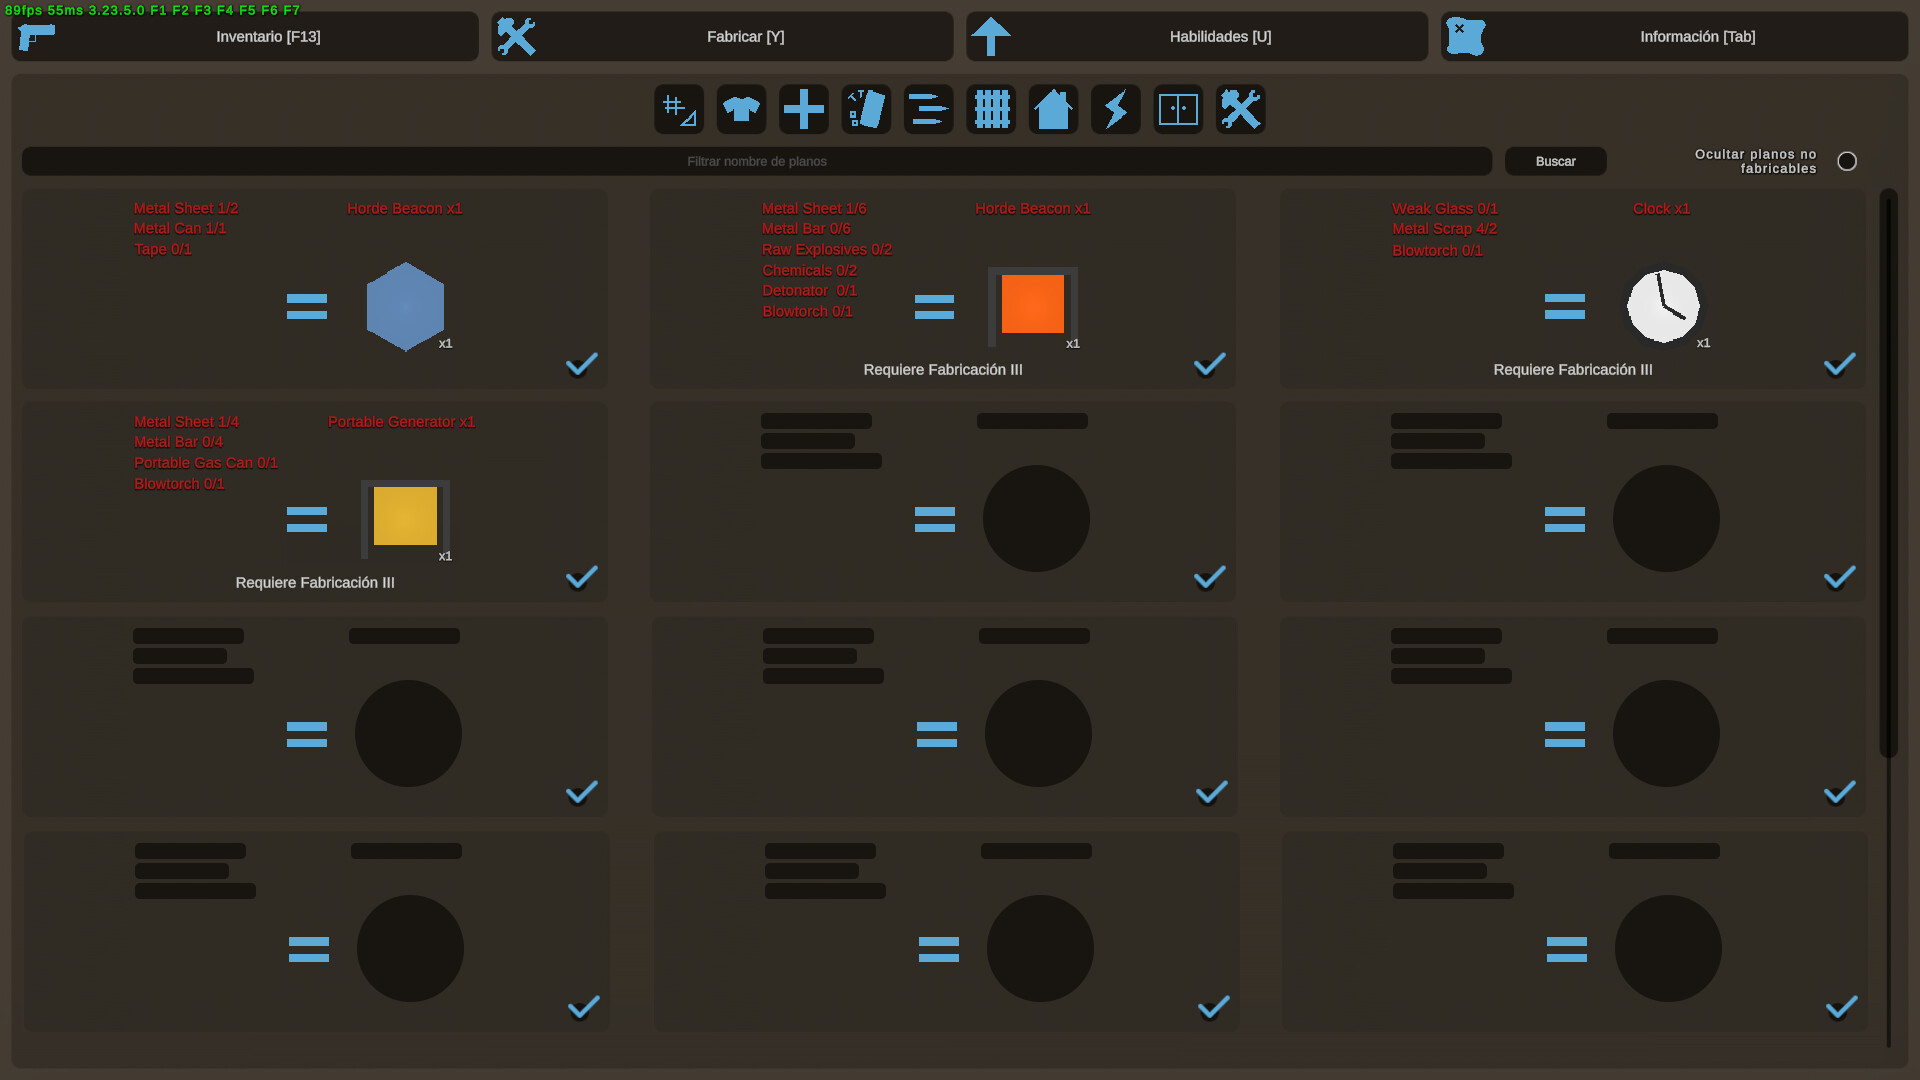Open the clothing category (shirt icon)
Screen dimensions: 1920x1080
pos(741,109)
